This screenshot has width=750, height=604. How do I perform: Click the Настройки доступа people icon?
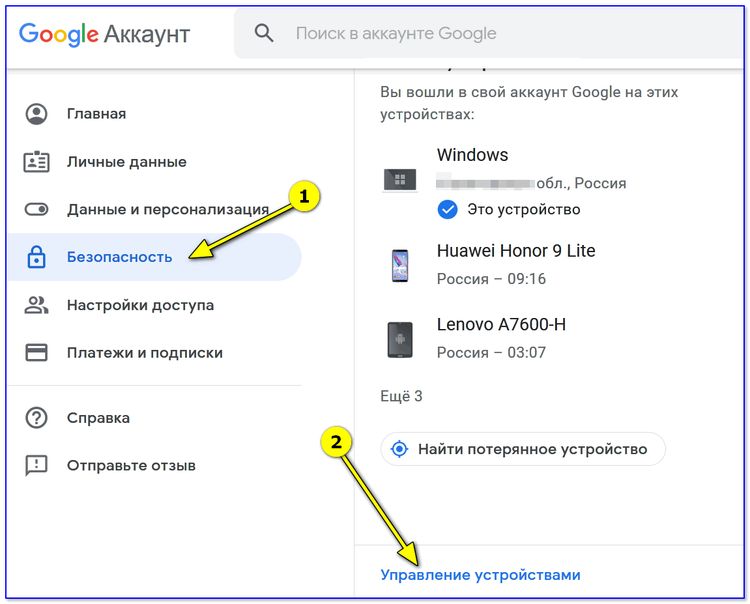(x=36, y=305)
